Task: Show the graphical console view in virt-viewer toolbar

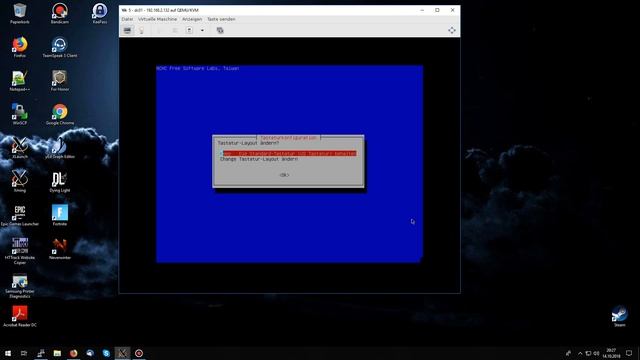Action: point(128,30)
